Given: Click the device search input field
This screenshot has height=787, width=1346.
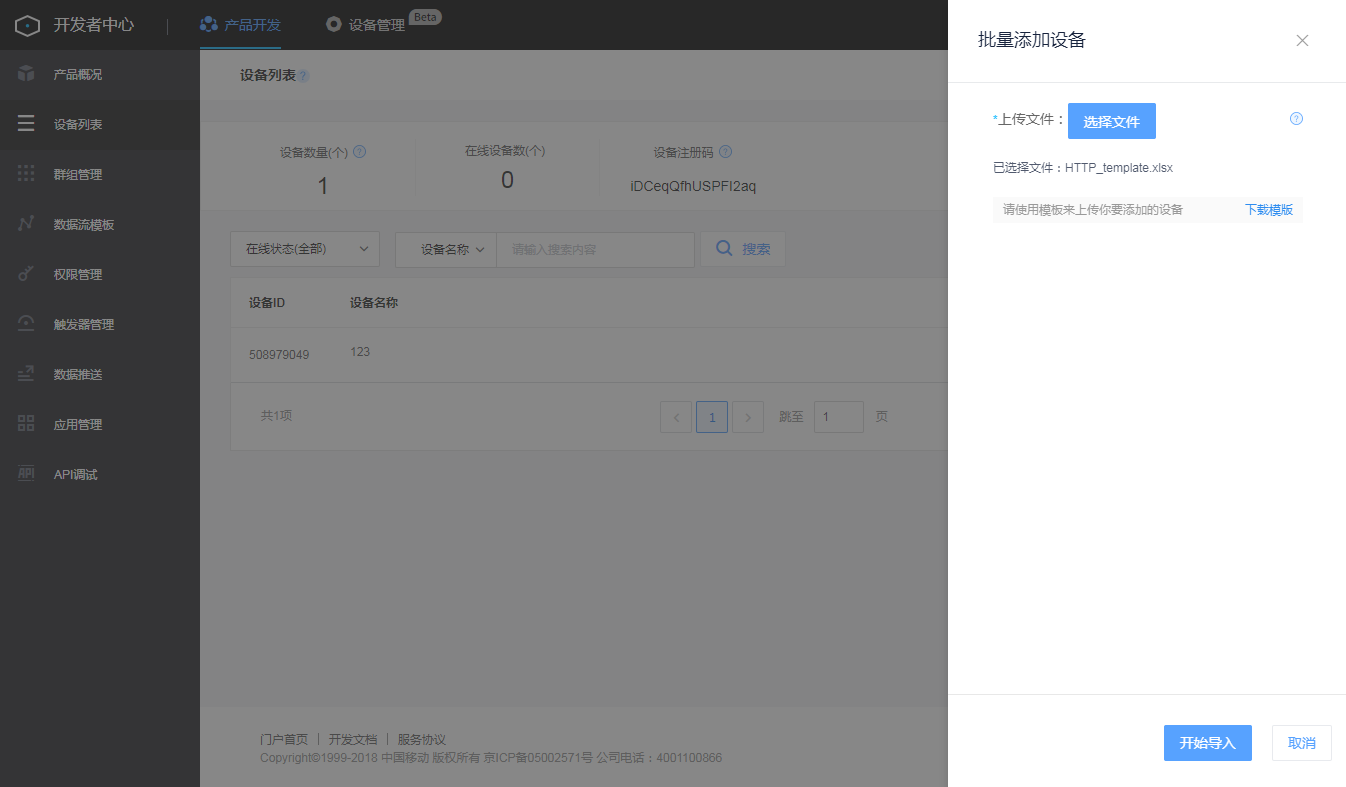Looking at the screenshot, I should coord(596,249).
